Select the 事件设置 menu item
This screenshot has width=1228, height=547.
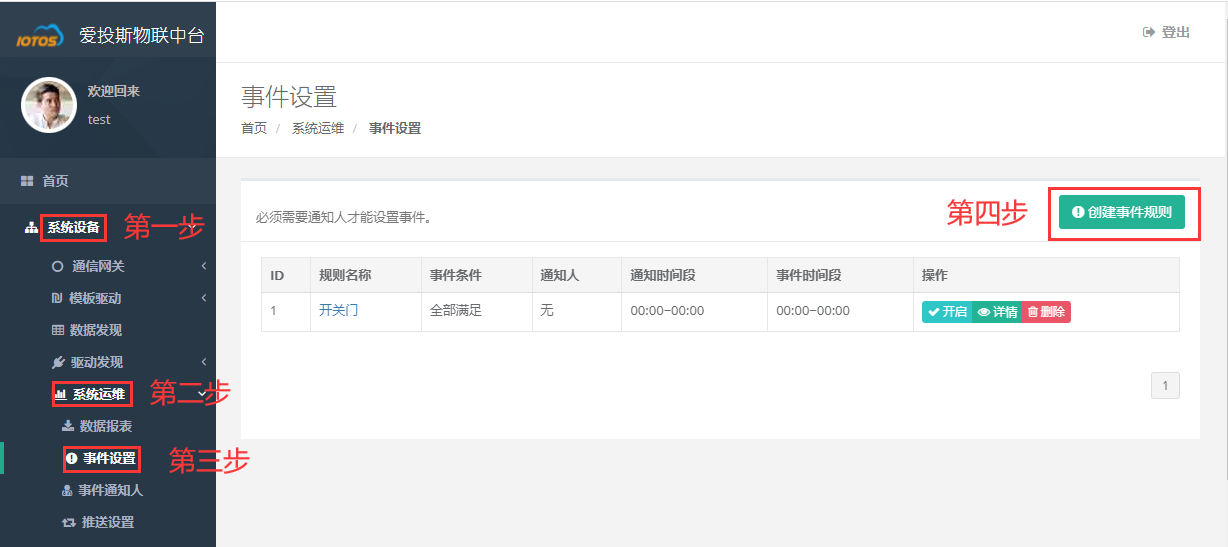(109, 458)
